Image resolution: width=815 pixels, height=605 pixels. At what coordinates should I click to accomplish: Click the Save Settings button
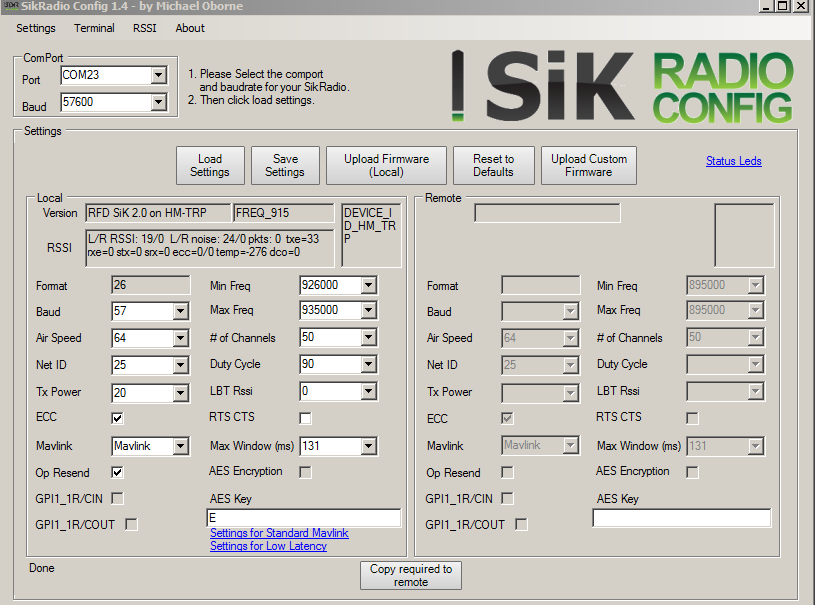pyautogui.click(x=285, y=165)
